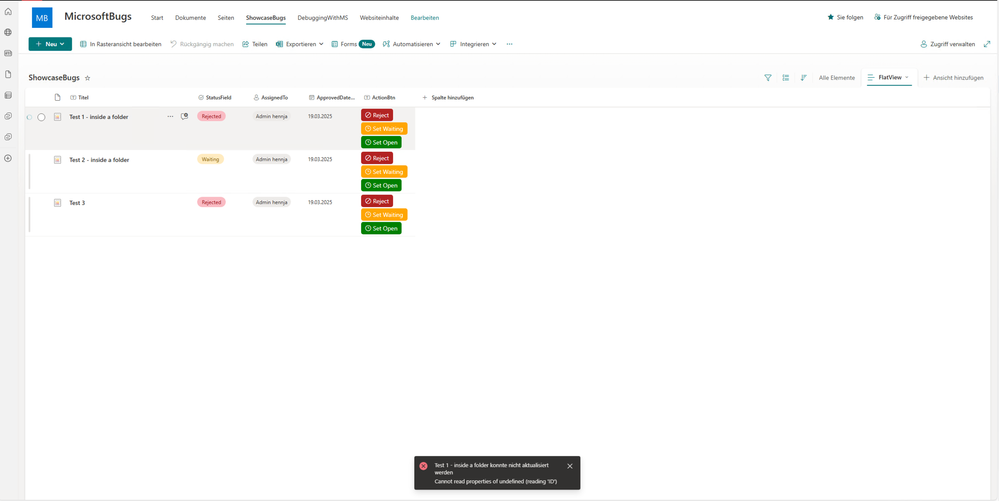999x501 pixels.
Task: Click Teilen share command
Action: (255, 44)
